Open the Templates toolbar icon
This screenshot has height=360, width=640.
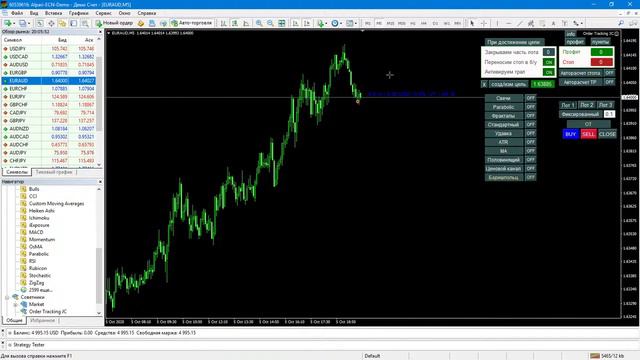click(x=349, y=23)
